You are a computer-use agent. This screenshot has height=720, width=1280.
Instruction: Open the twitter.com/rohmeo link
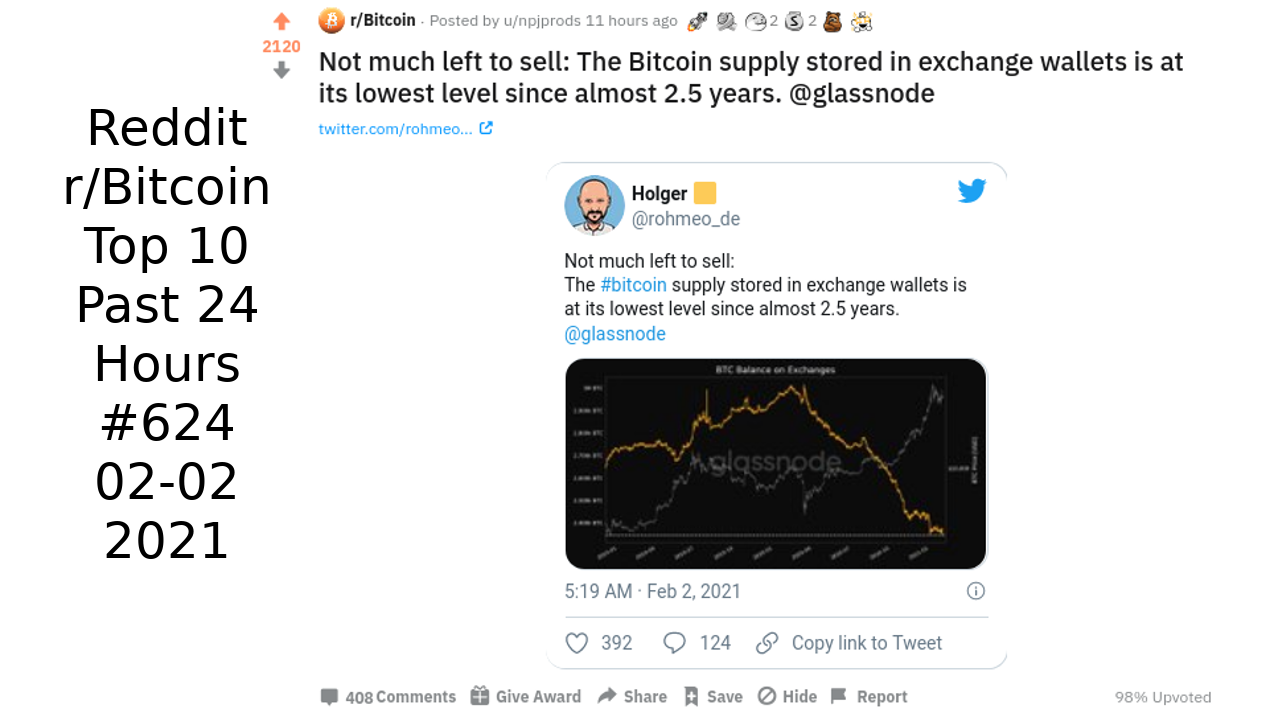[397, 128]
